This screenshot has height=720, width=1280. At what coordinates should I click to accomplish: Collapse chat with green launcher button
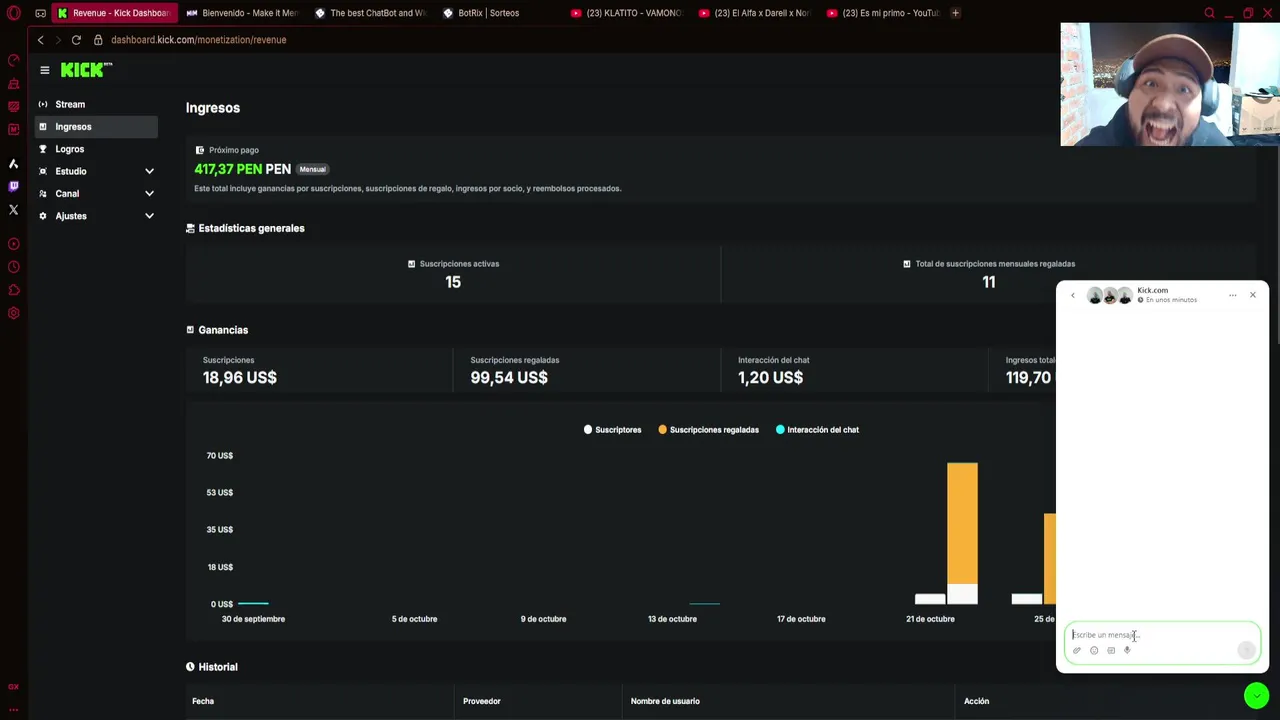[x=1256, y=695]
